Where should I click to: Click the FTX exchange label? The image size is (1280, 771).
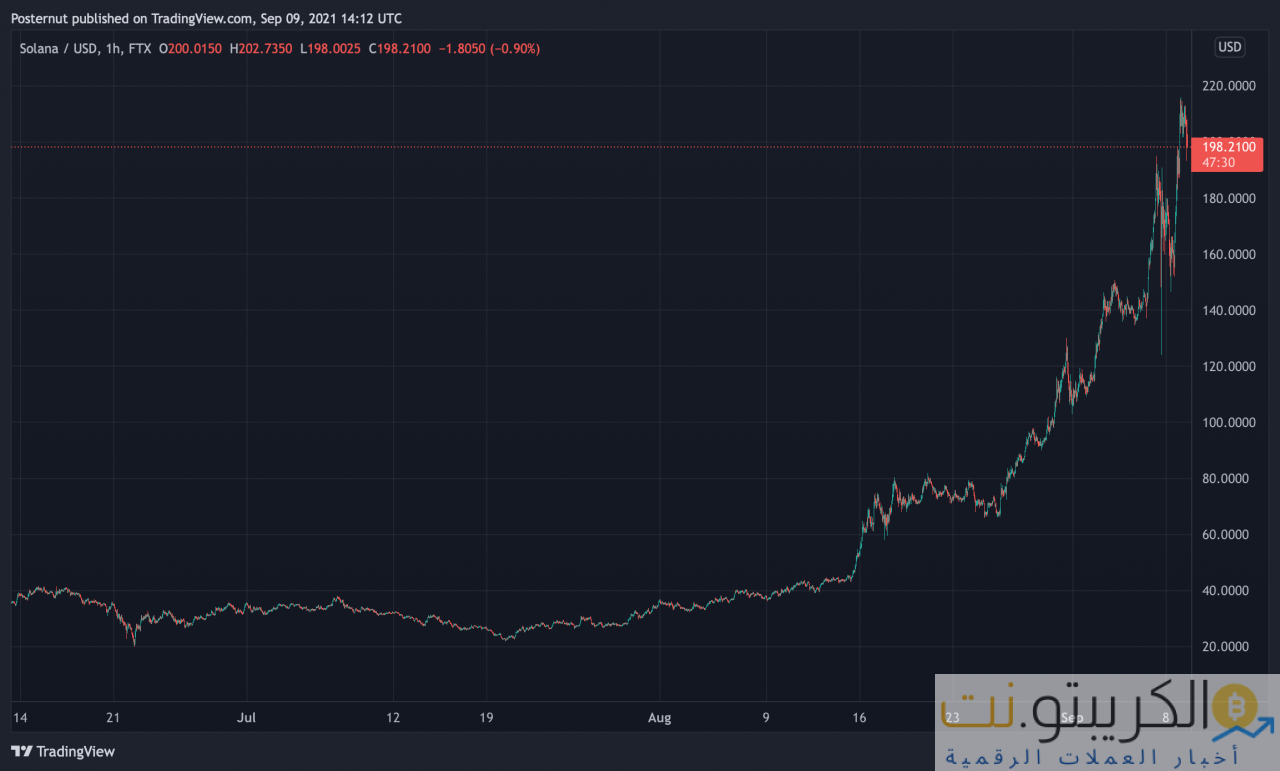(x=140, y=48)
